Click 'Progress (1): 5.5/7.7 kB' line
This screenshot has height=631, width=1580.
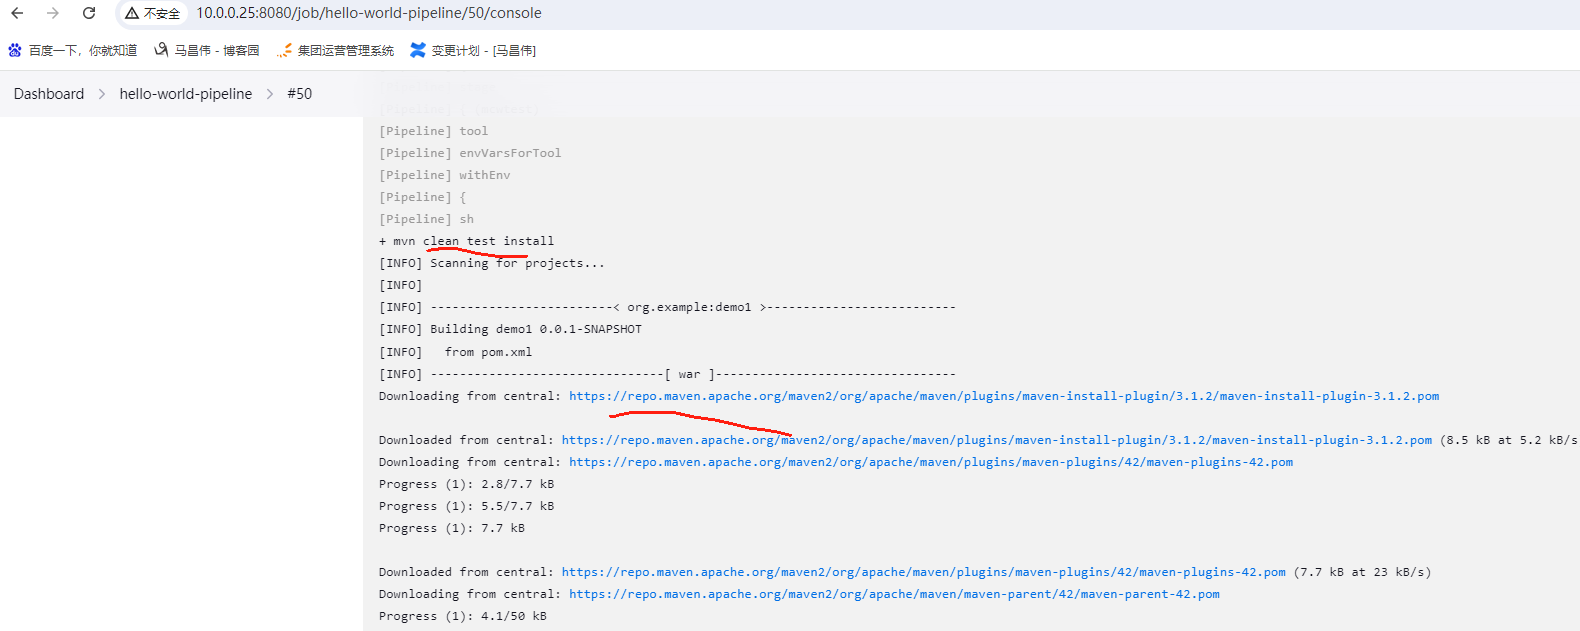[467, 506]
